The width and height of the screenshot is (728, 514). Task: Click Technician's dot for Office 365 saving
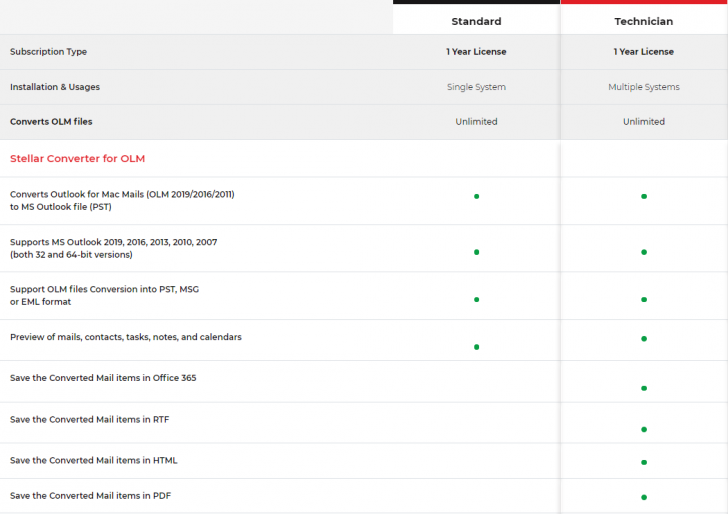pyautogui.click(x=644, y=388)
